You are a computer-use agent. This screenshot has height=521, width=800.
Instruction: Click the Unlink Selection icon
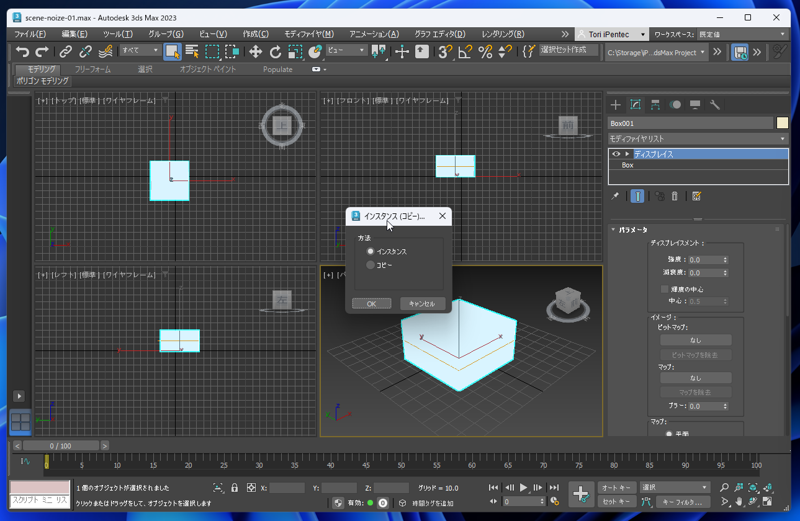[85, 52]
